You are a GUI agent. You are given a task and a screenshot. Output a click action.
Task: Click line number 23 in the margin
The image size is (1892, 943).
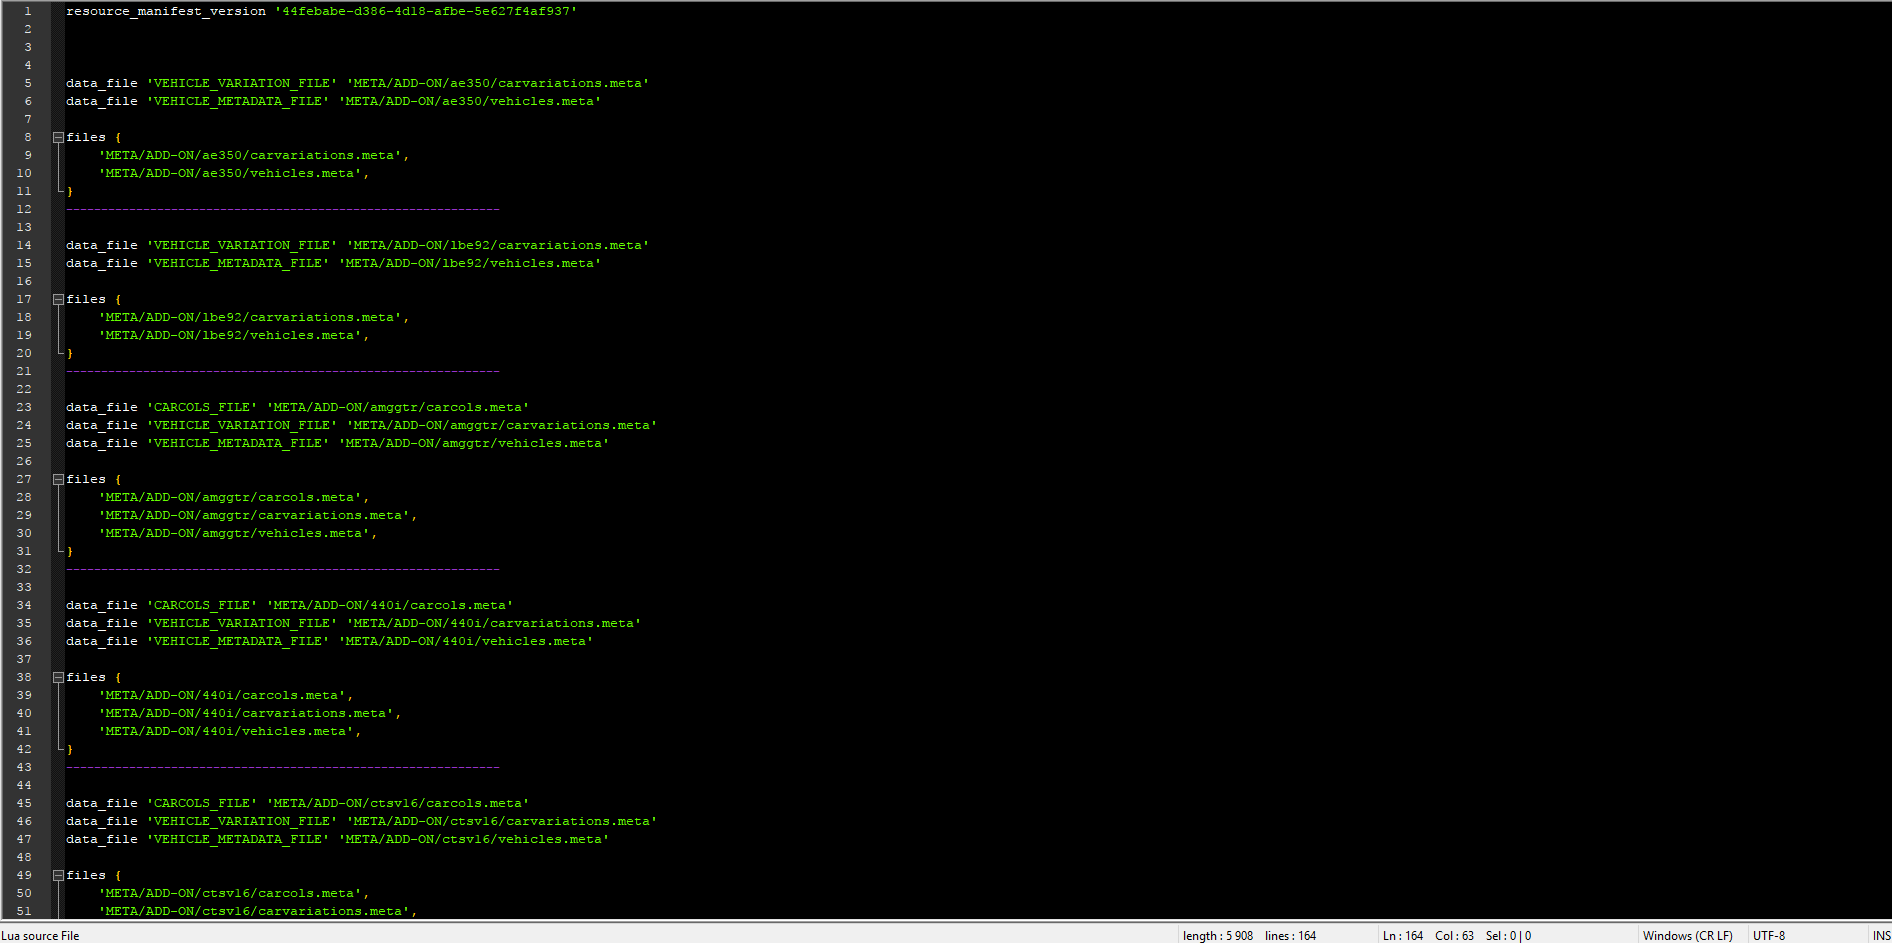[24, 407]
